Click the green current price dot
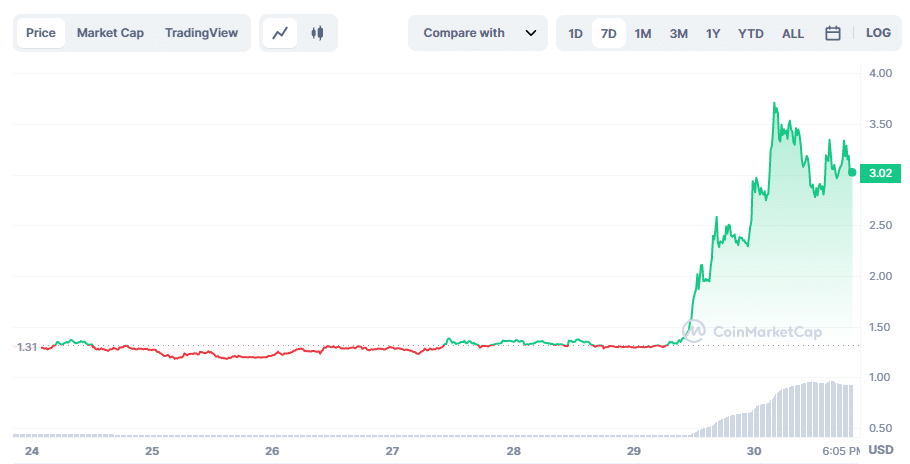This screenshot has height=464, width=910. click(x=852, y=172)
